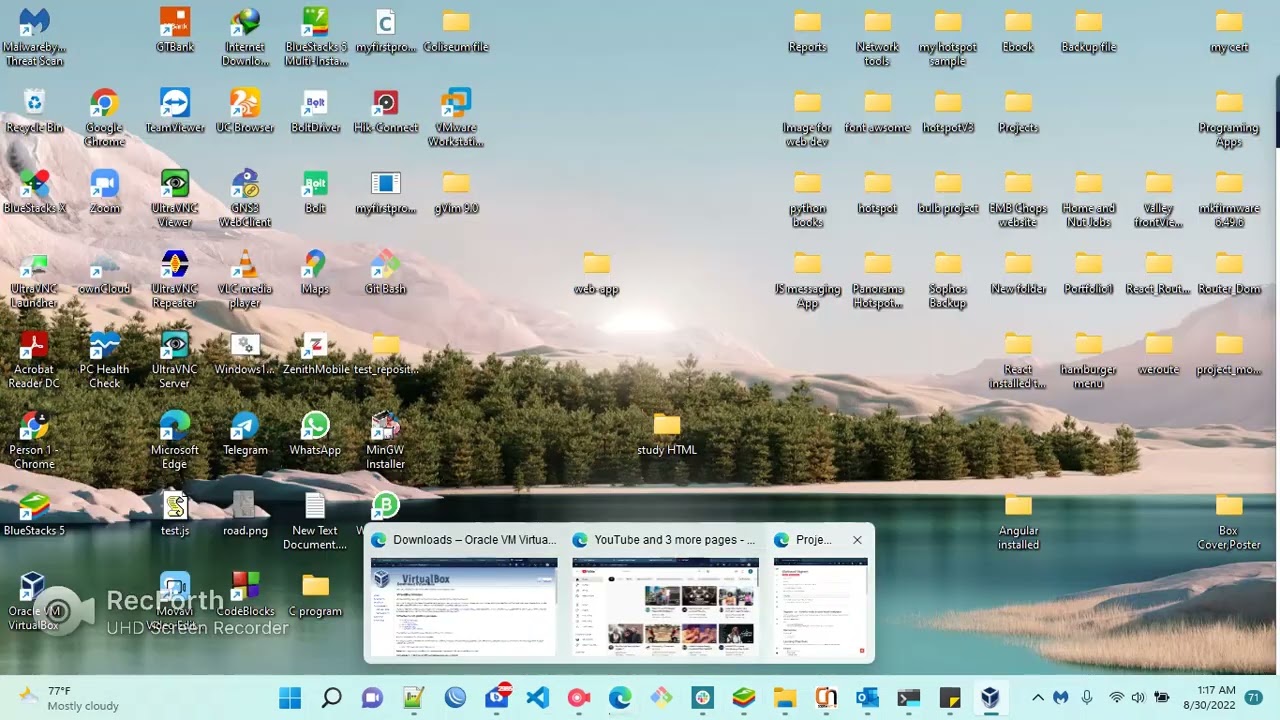Select the VLC media player desktop icon
The width and height of the screenshot is (1280, 720).
(245, 280)
